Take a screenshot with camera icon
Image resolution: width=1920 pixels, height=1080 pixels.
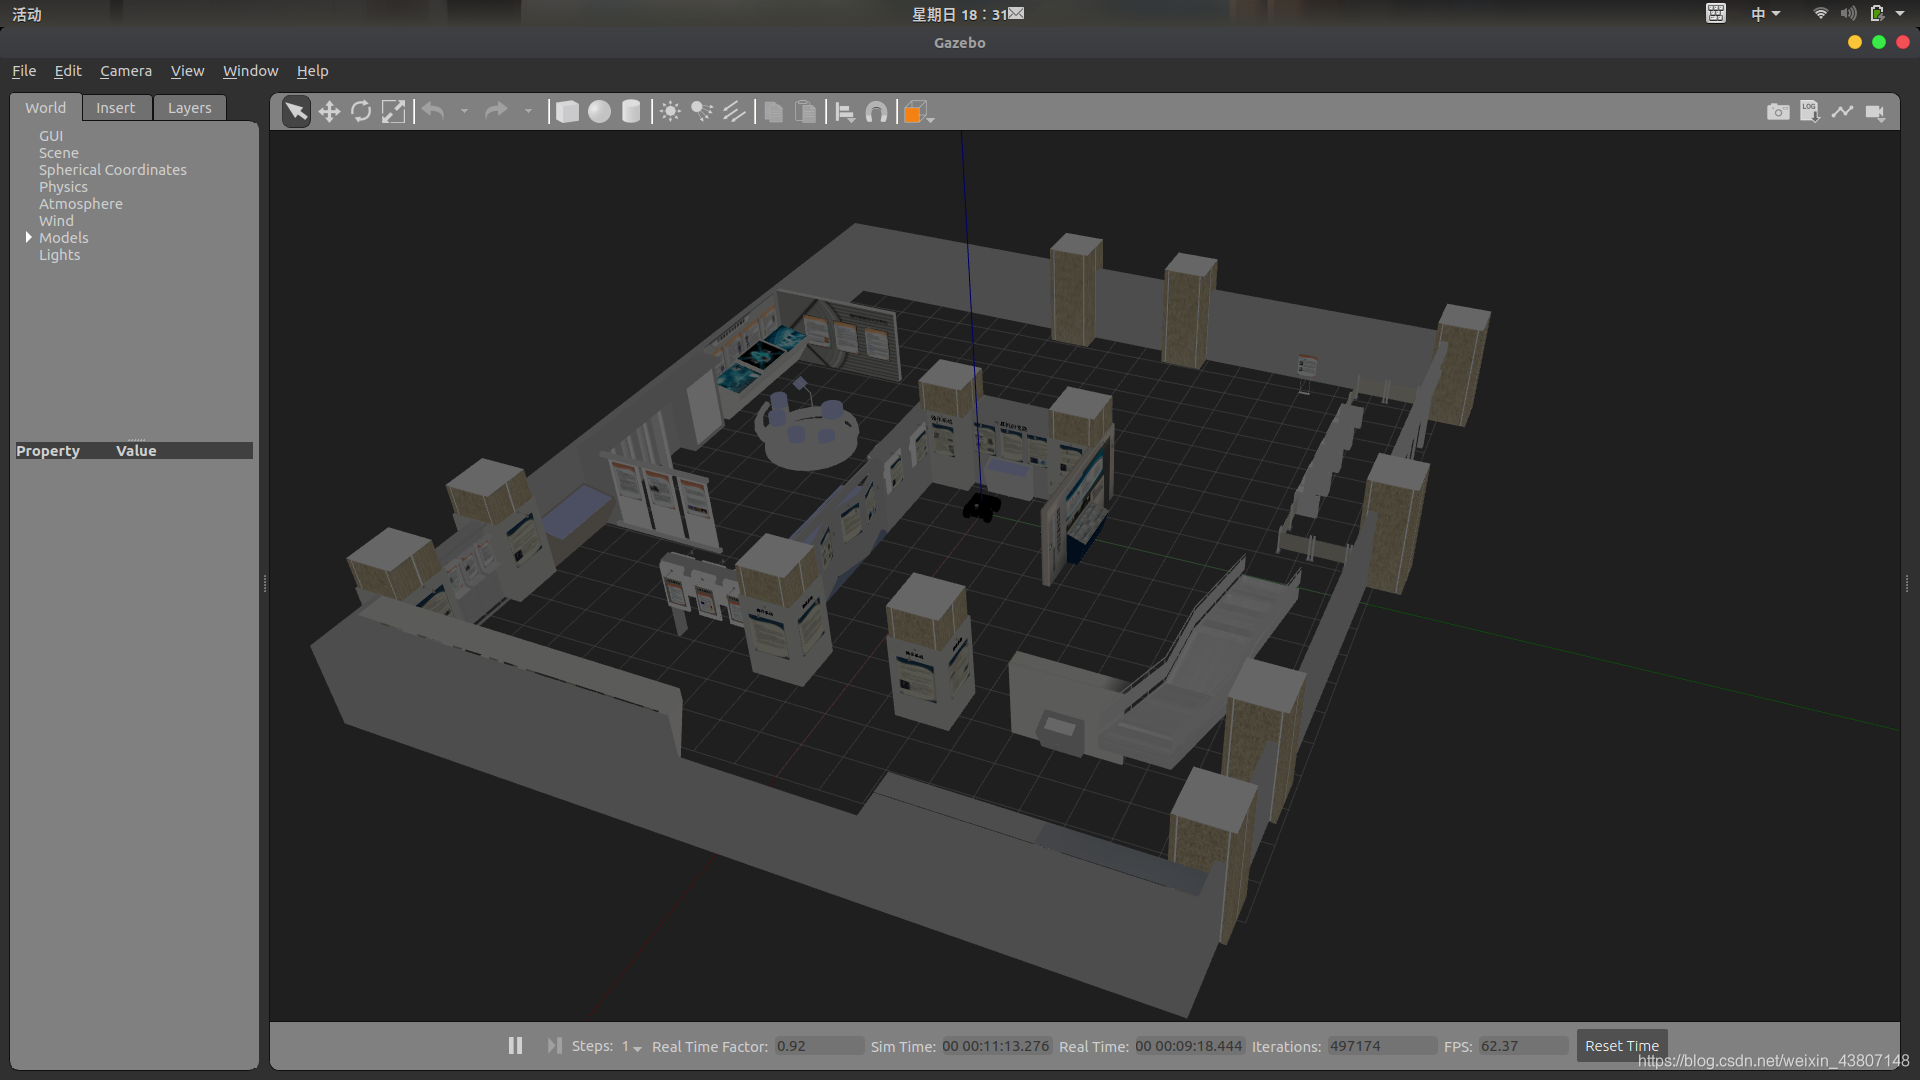(1777, 112)
